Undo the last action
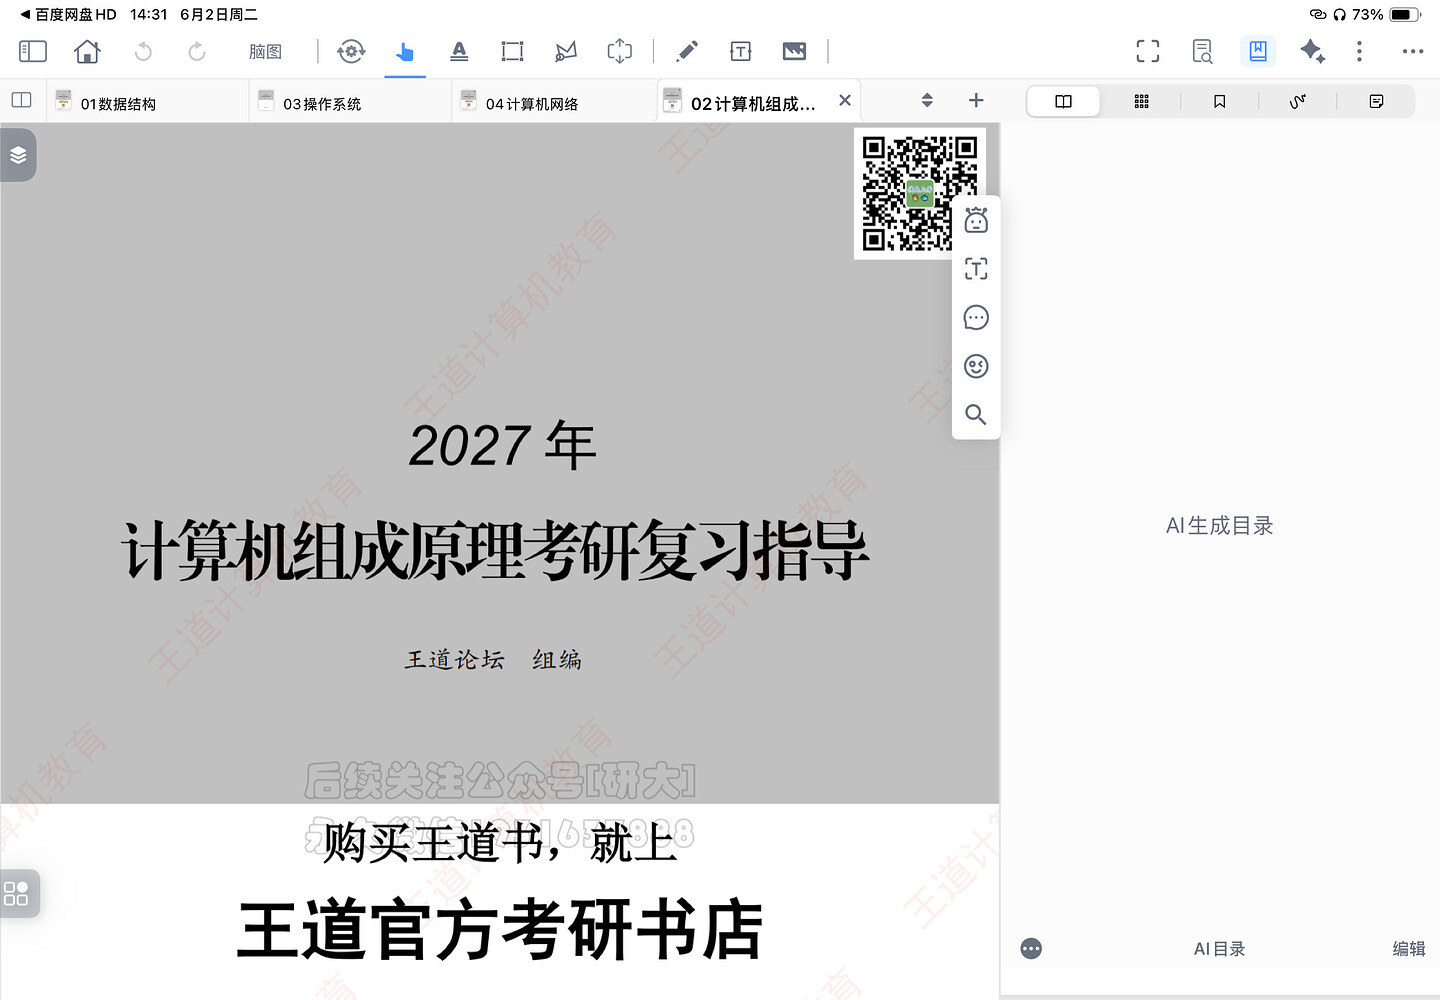Image resolution: width=1440 pixels, height=1000 pixels. pyautogui.click(x=143, y=51)
